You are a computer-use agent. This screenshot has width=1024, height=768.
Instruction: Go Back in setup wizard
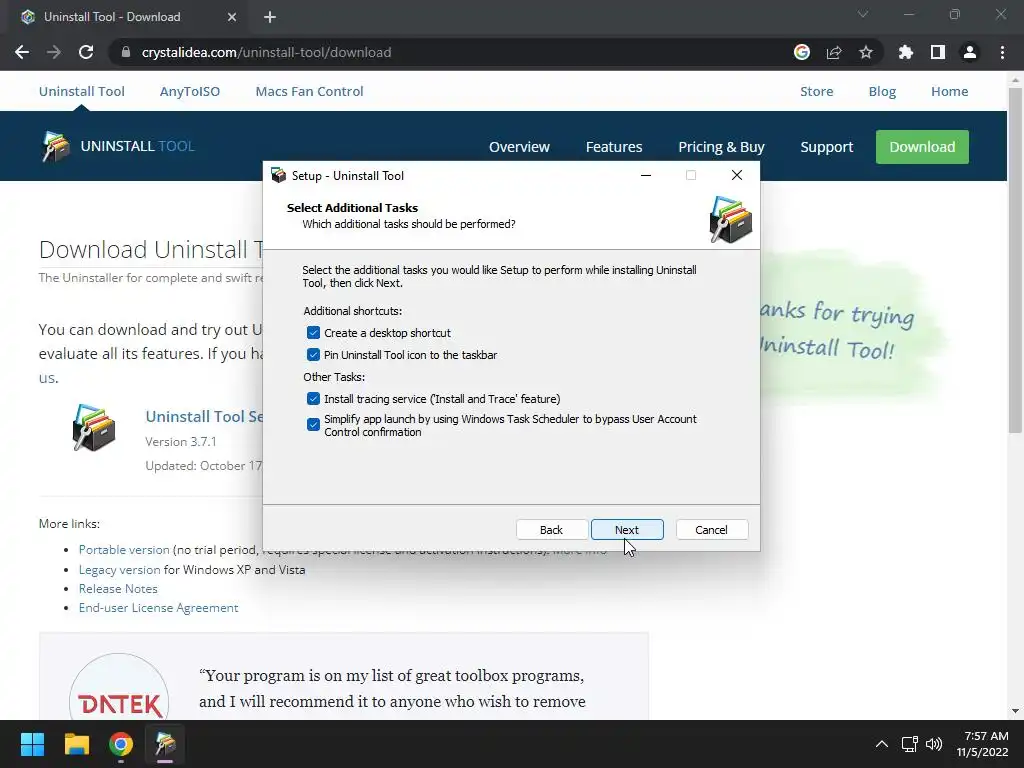coord(551,530)
